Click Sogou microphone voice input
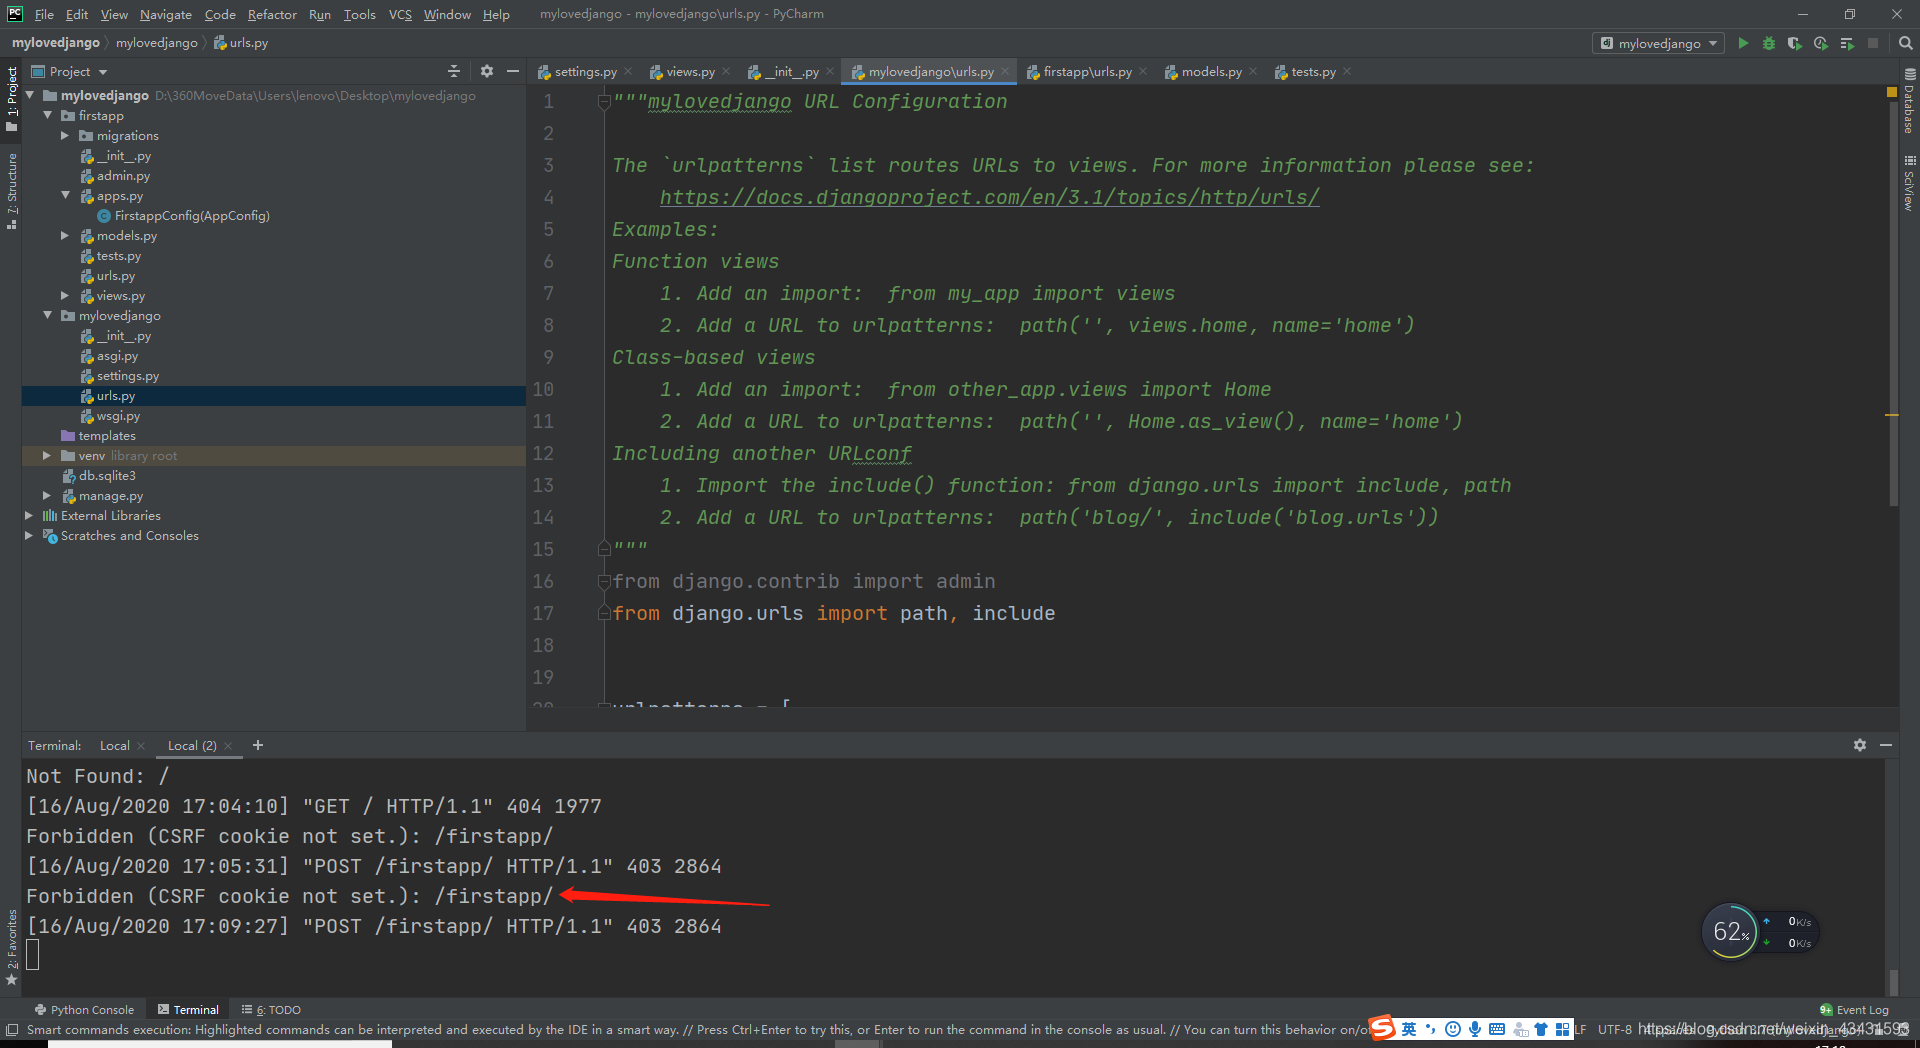The width and height of the screenshot is (1920, 1048). (x=1475, y=1029)
